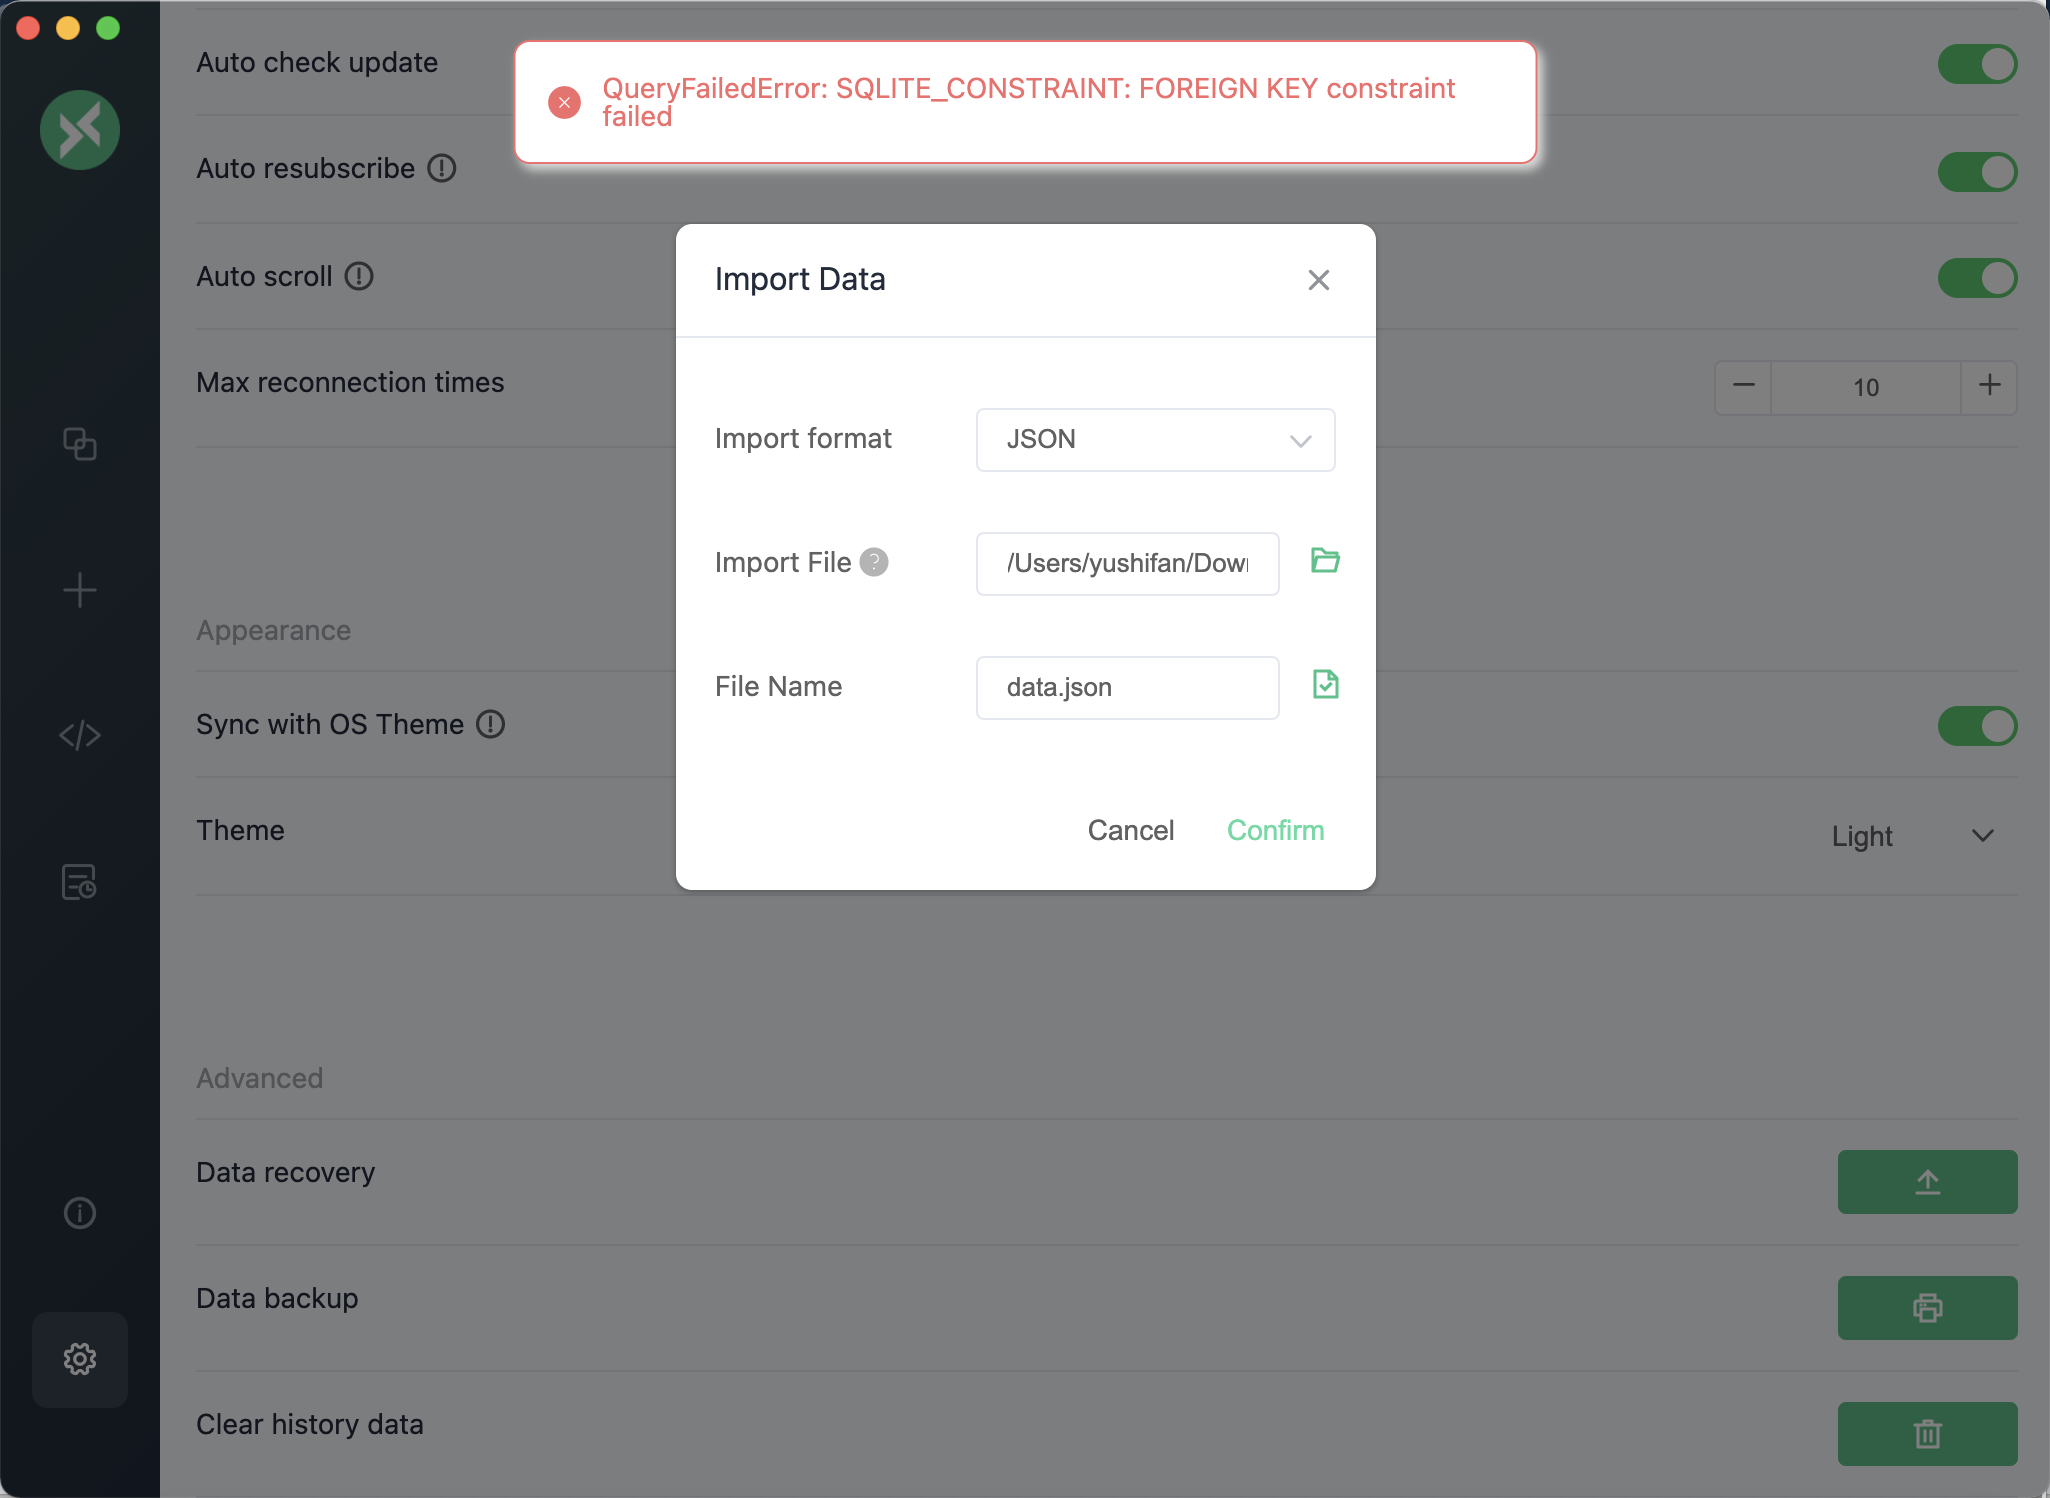2050x1498 pixels.
Task: Click the green file-check icon beside File Name
Action: [x=1324, y=685]
